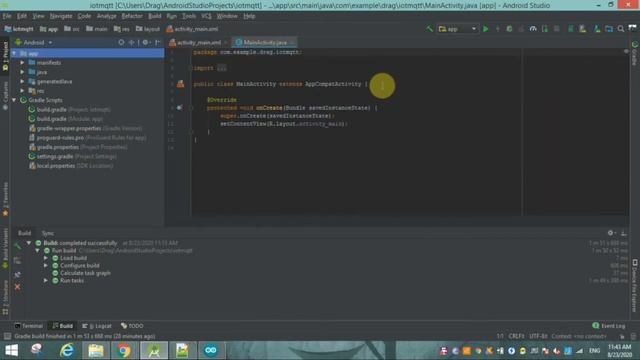Click the rebuild hammer icon in Build panel
640x360 pixels.
coord(17,246)
